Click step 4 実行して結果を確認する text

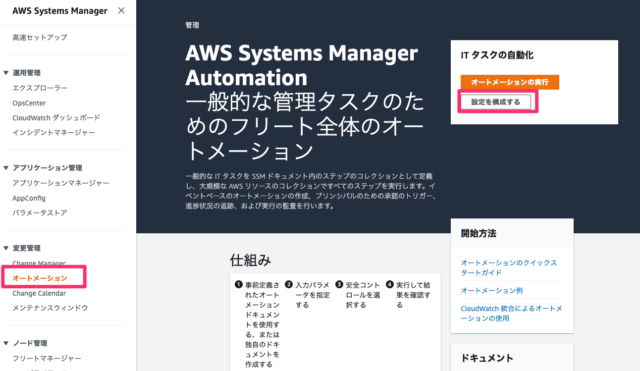click(413, 295)
